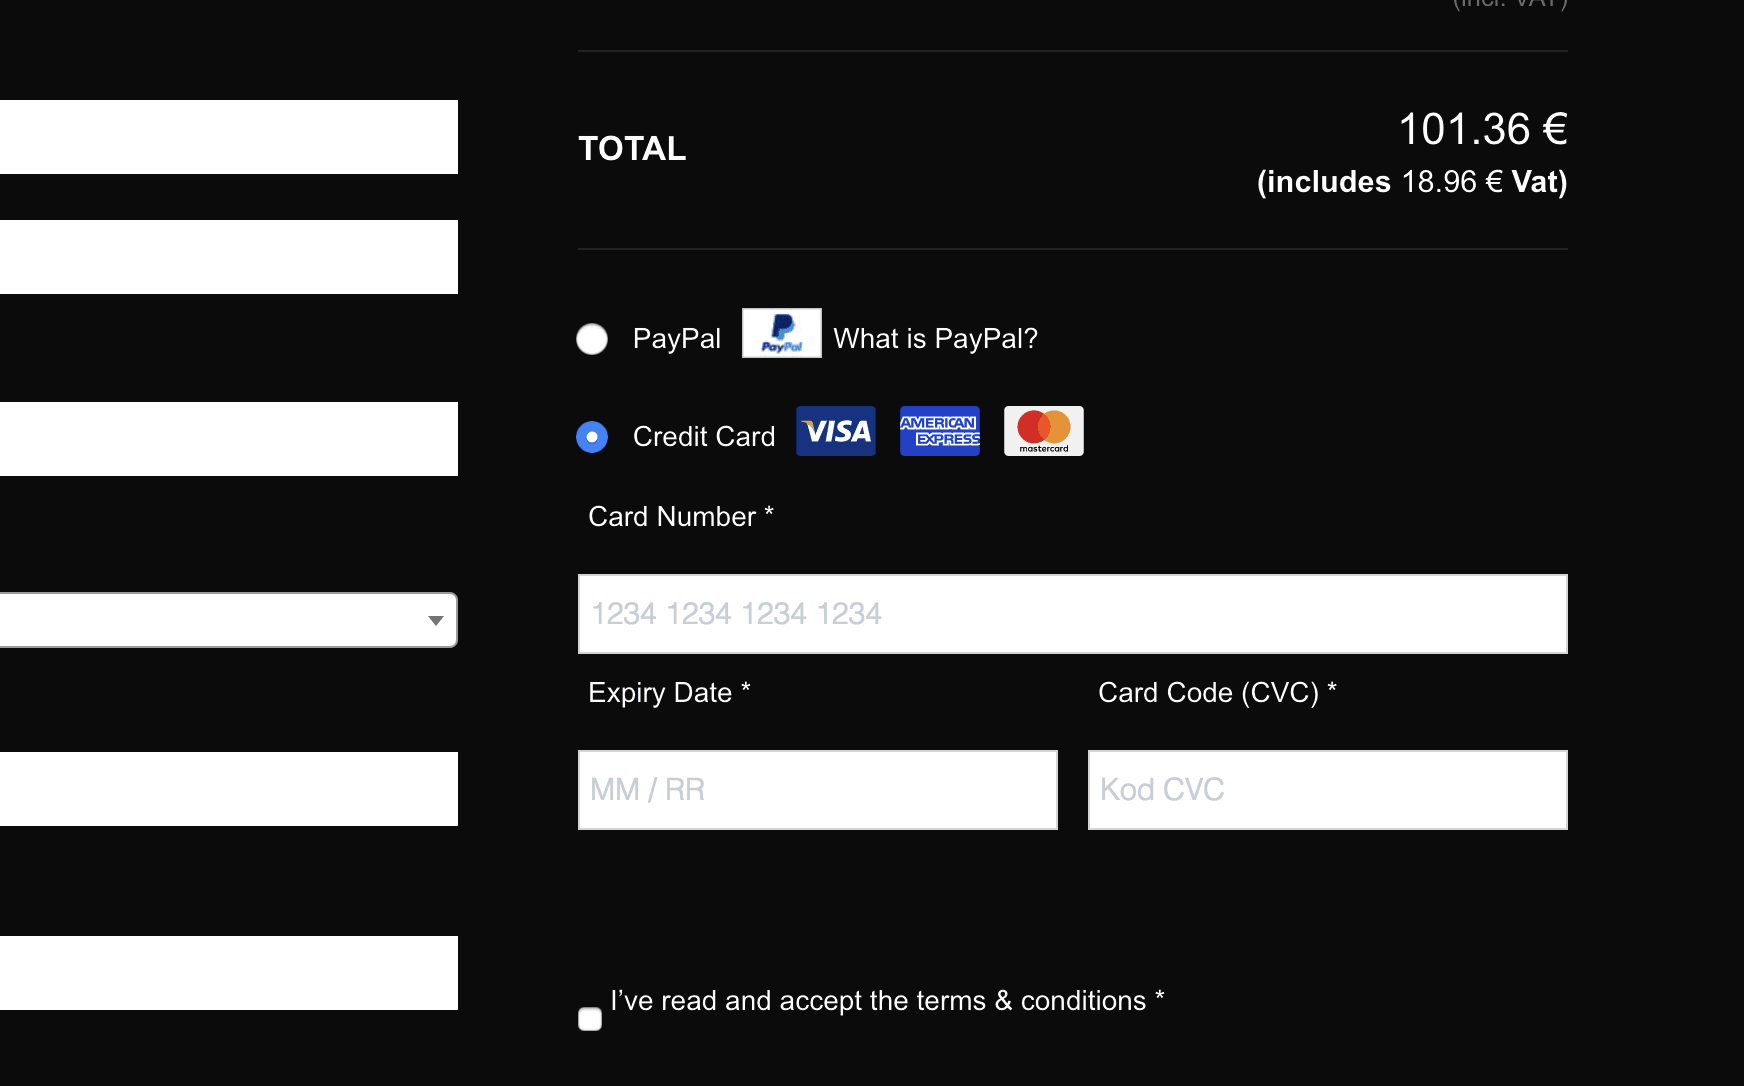Click the MM / RR expiry field
This screenshot has width=1744, height=1086.
pyautogui.click(x=817, y=789)
